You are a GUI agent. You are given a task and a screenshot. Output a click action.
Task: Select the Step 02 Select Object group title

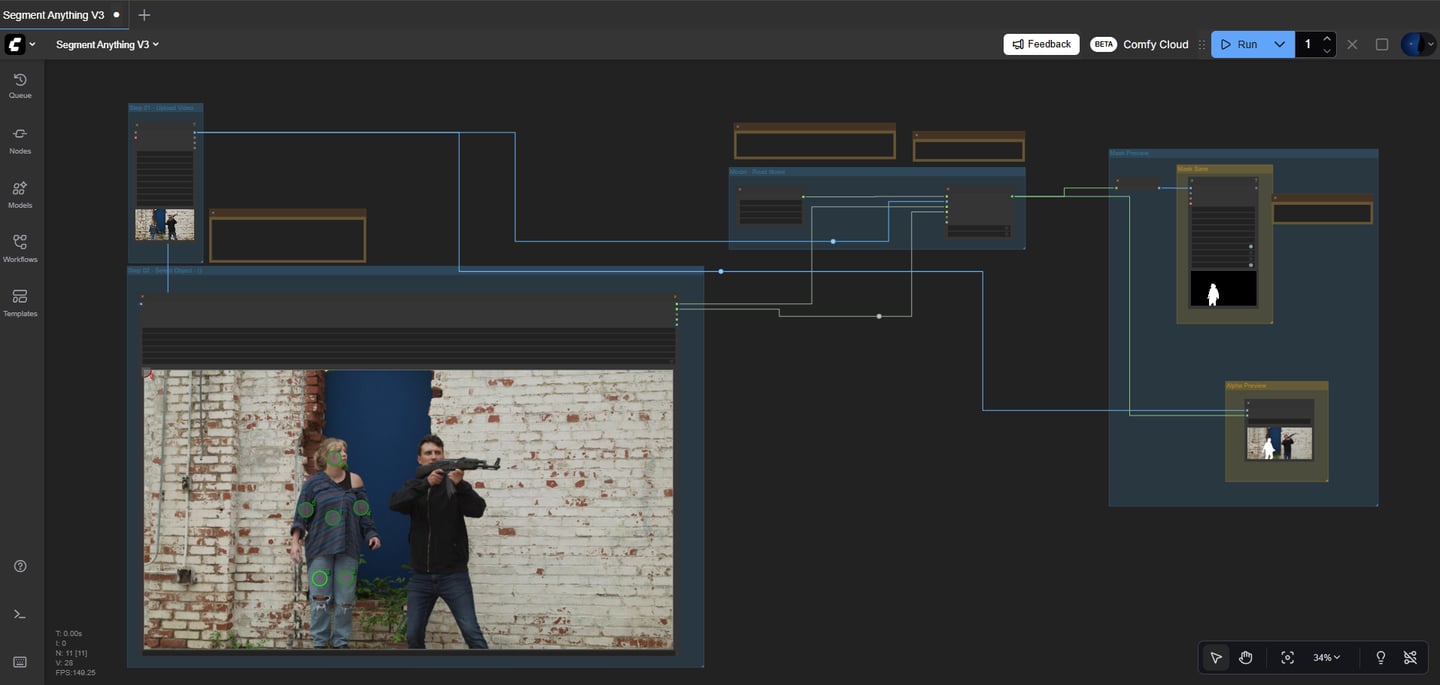(165, 270)
